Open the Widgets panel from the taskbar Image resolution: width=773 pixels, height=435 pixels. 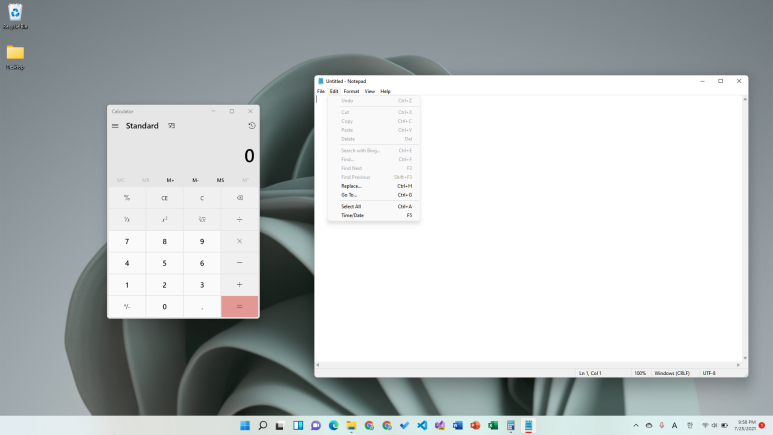298,426
